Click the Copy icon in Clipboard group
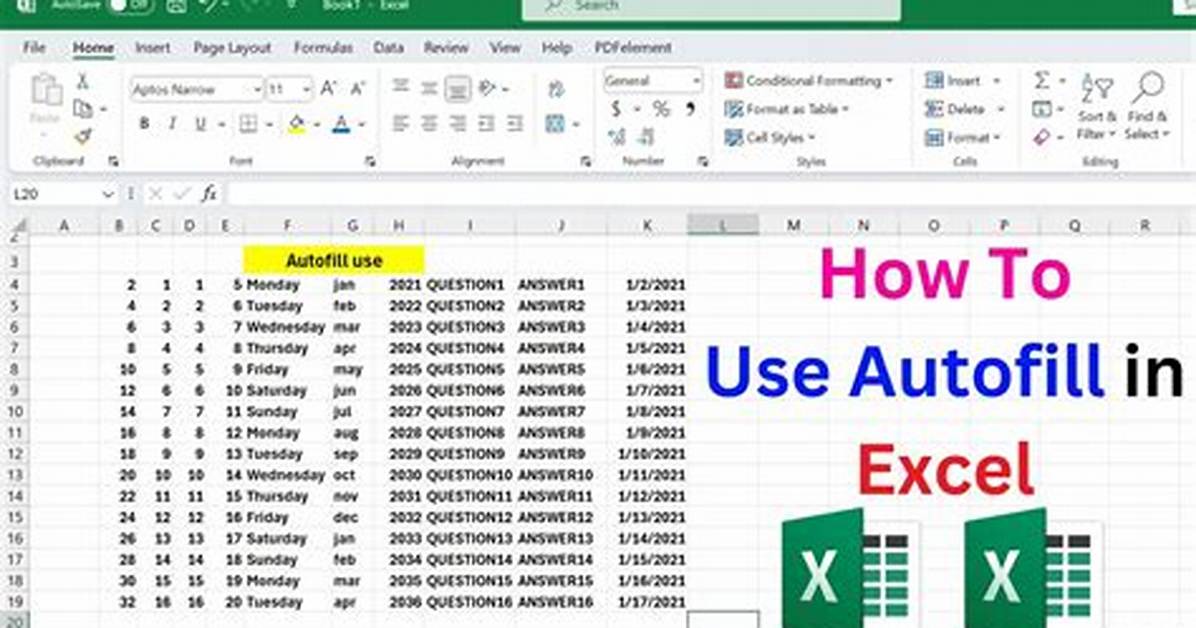The width and height of the screenshot is (1196, 628). 83,109
